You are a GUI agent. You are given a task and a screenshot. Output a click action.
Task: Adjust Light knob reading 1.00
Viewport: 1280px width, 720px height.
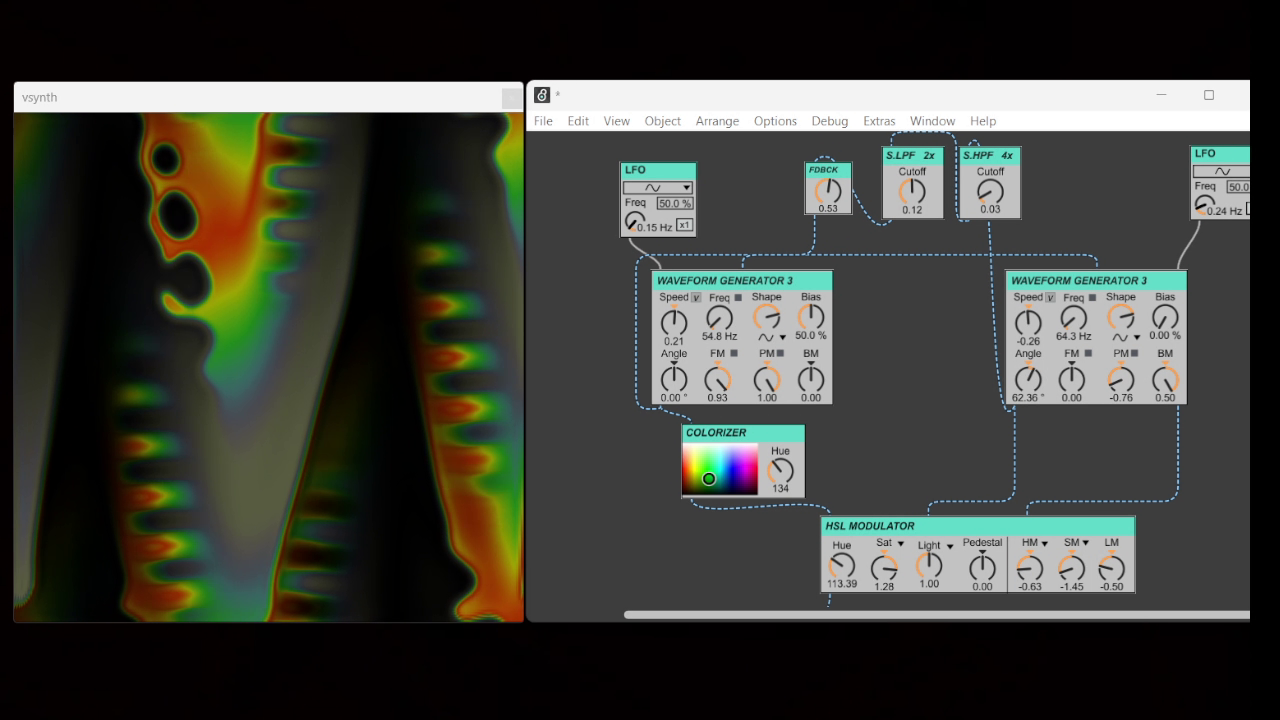click(x=929, y=565)
